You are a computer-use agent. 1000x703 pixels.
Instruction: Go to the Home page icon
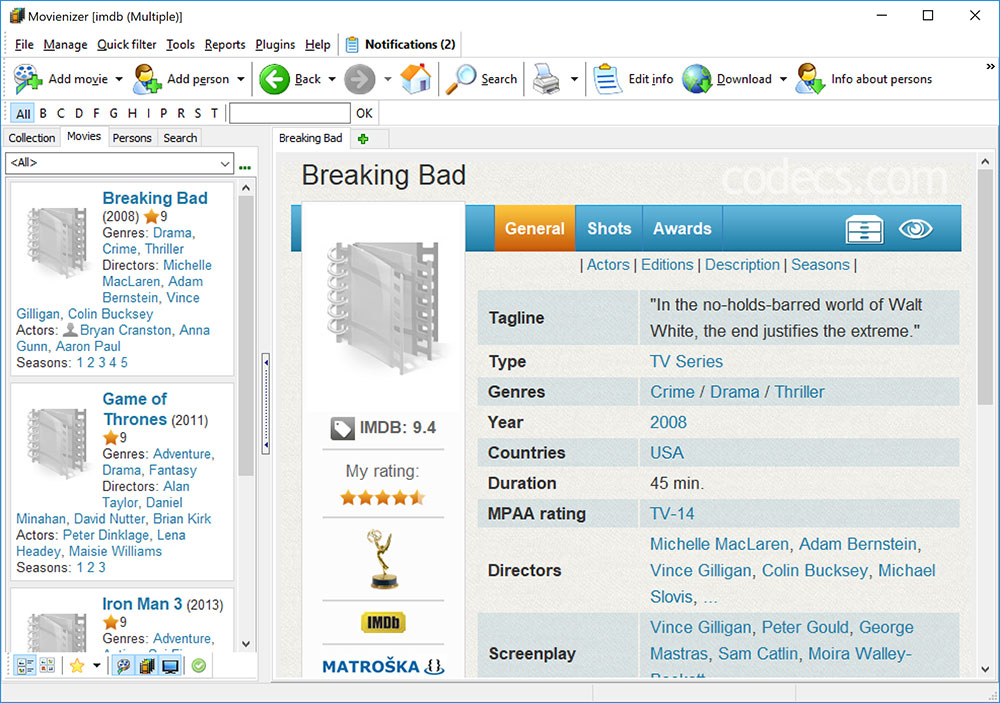click(x=416, y=79)
